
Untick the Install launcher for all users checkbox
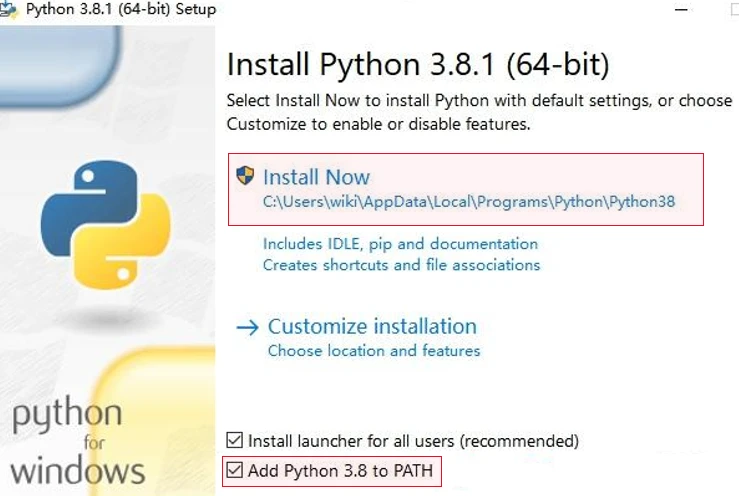[x=235, y=440]
